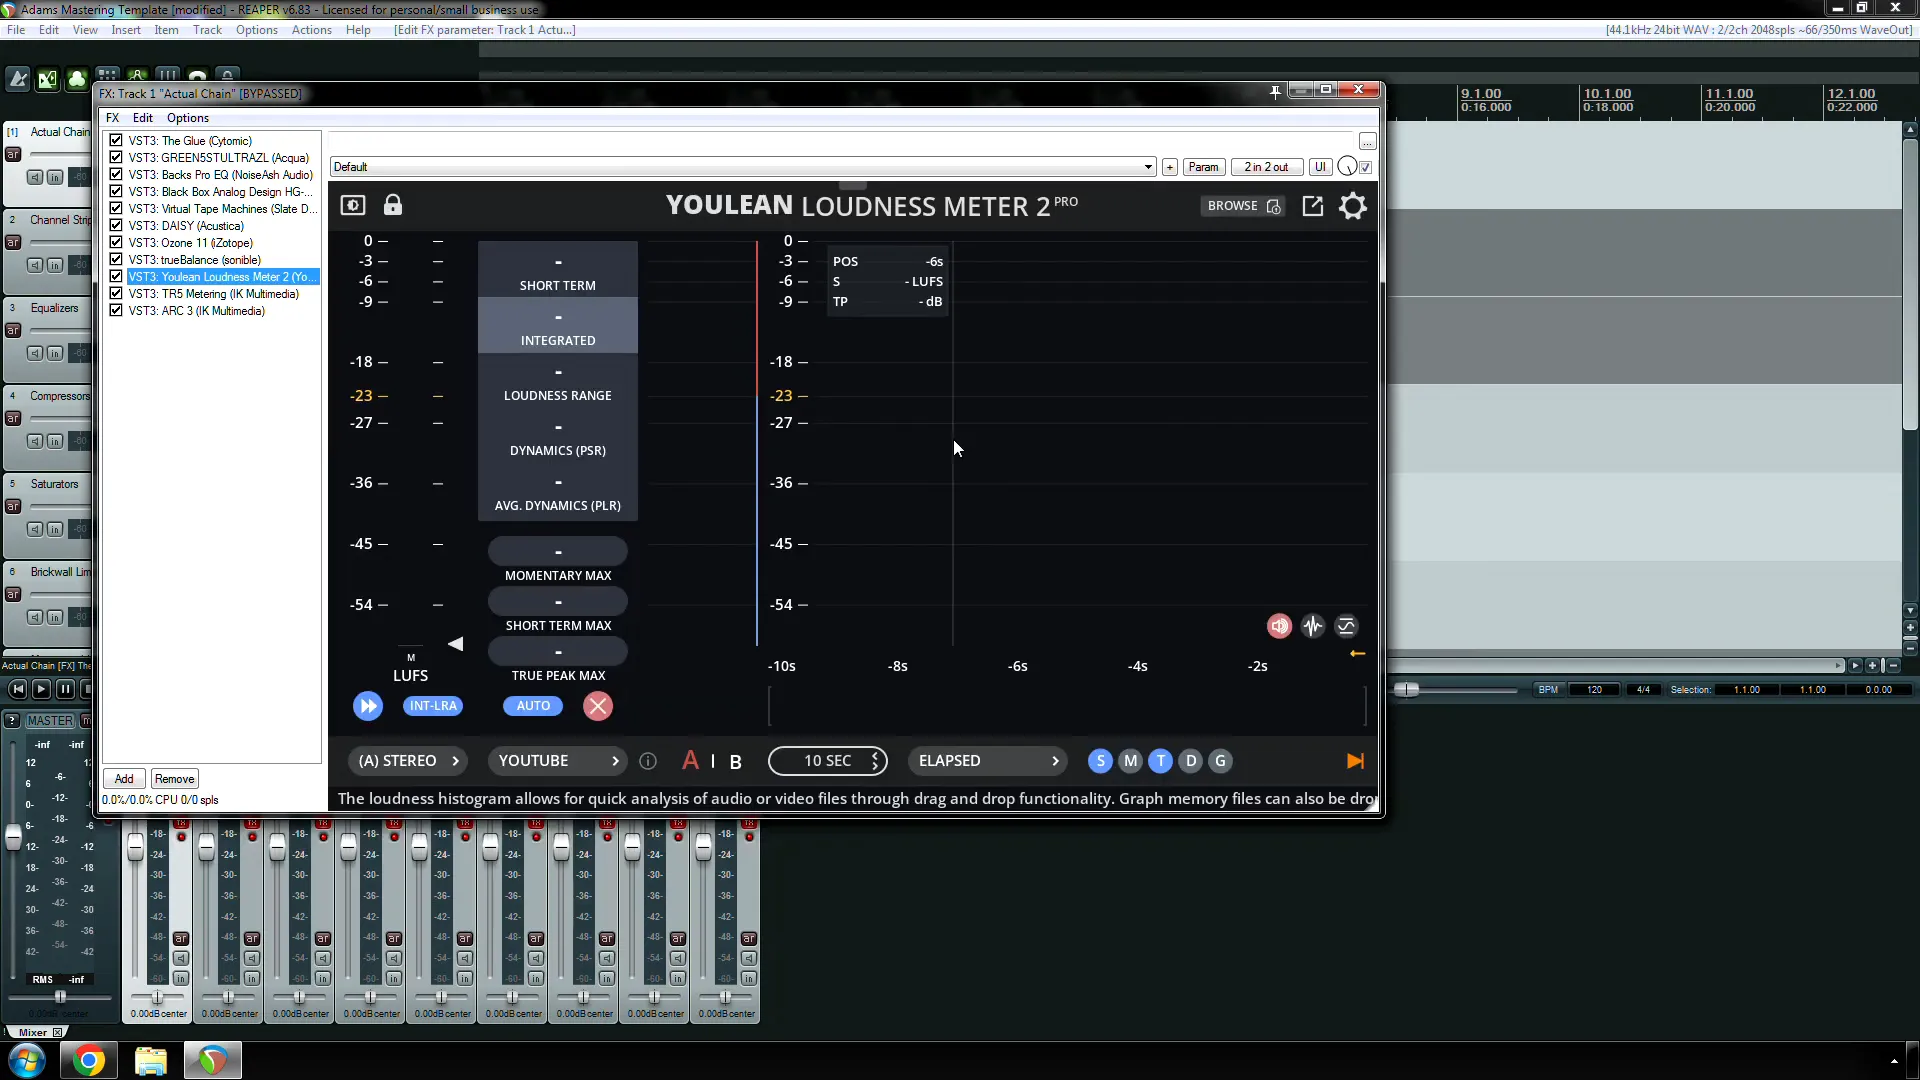Click the lock icon in Youlean header
This screenshot has width=1920, height=1080.
pyautogui.click(x=393, y=205)
